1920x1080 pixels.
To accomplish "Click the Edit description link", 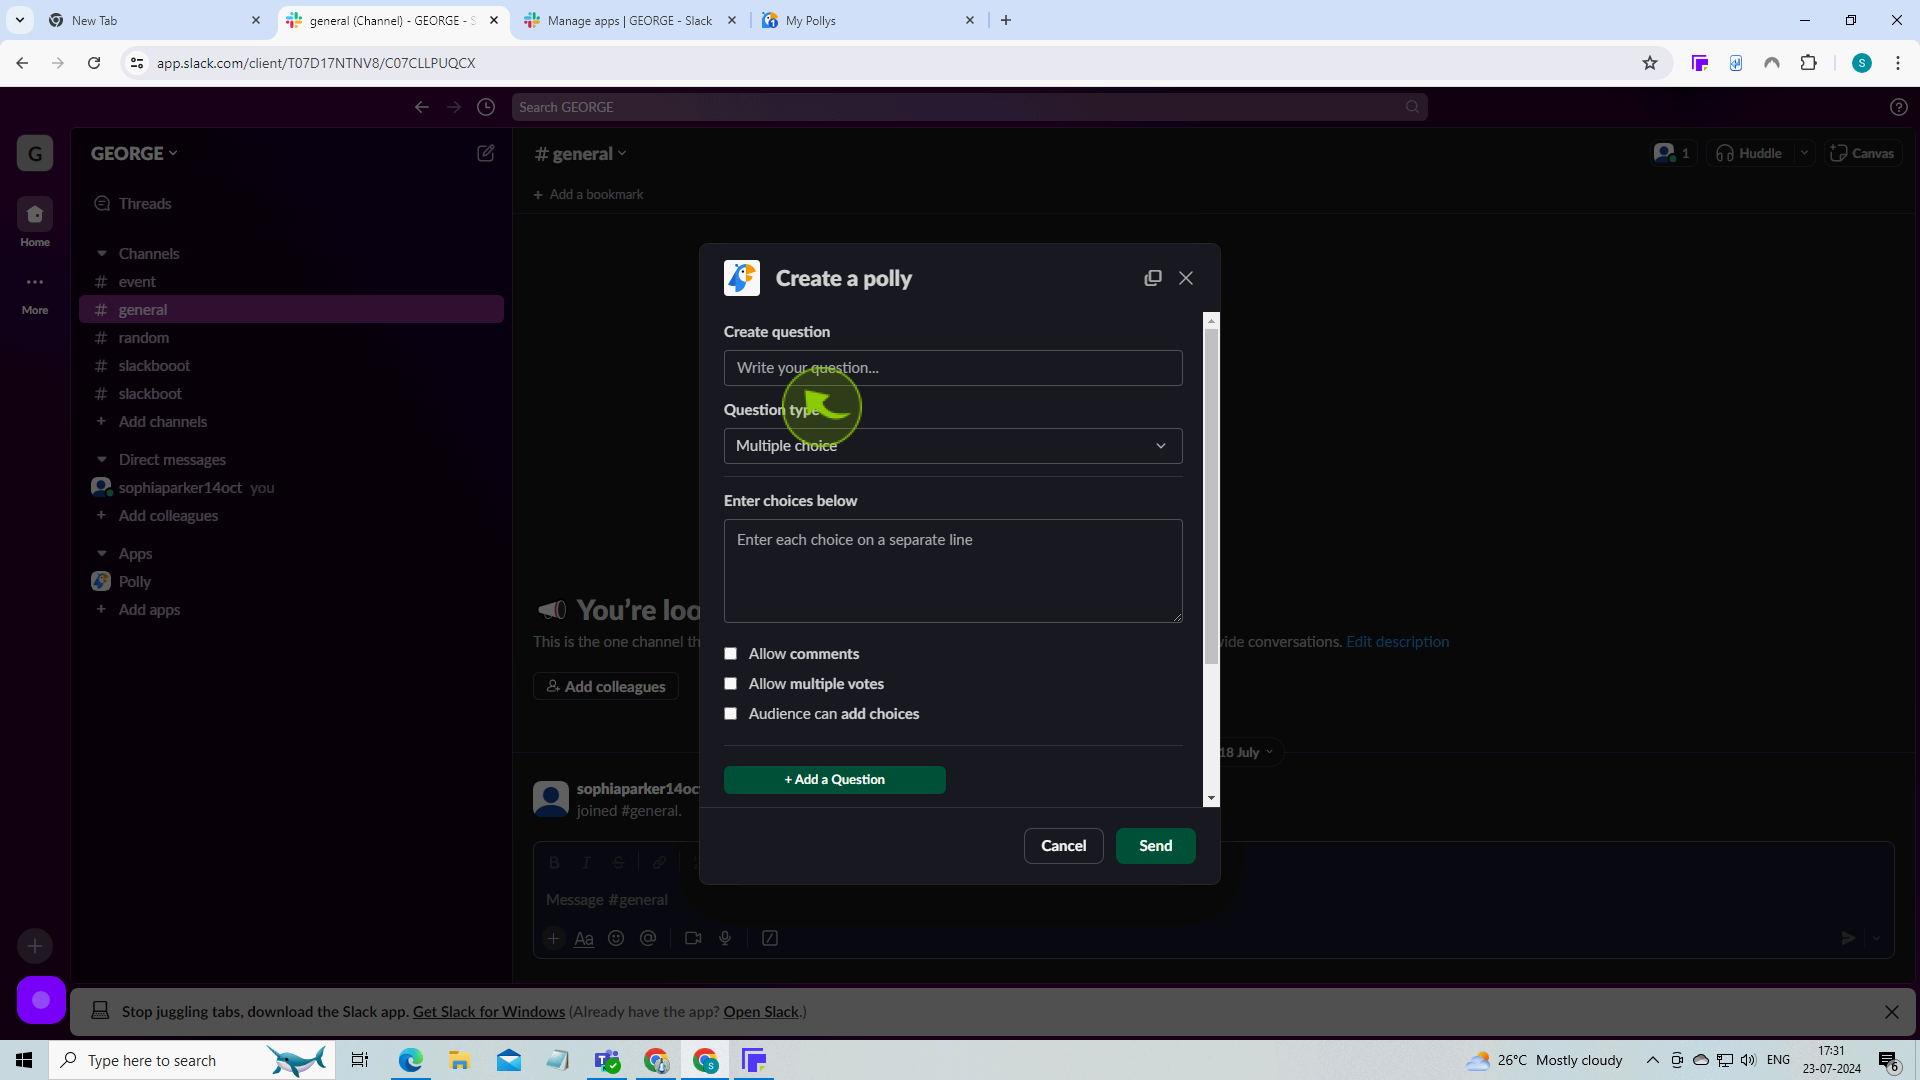I will click(1397, 642).
